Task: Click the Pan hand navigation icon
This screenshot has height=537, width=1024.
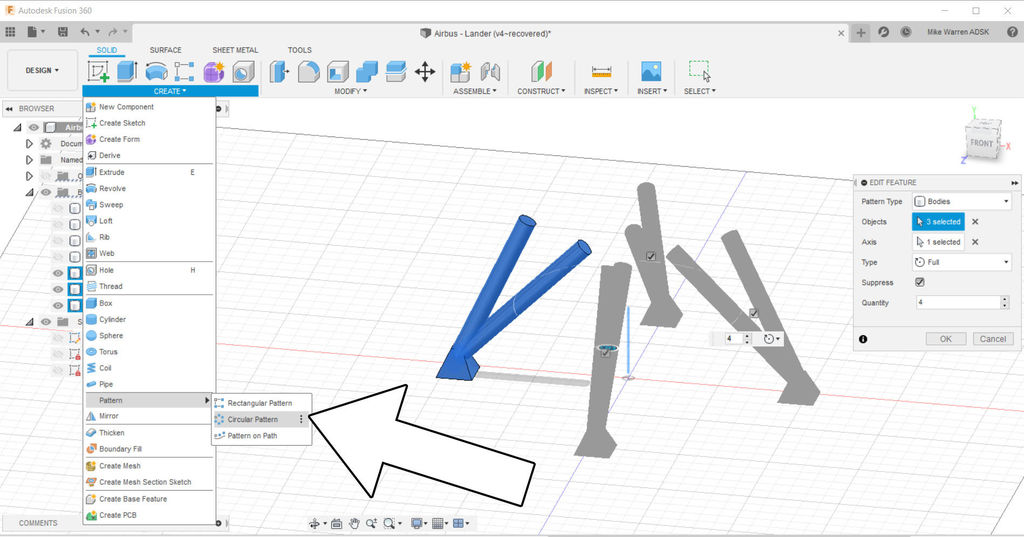Action: pos(354,523)
